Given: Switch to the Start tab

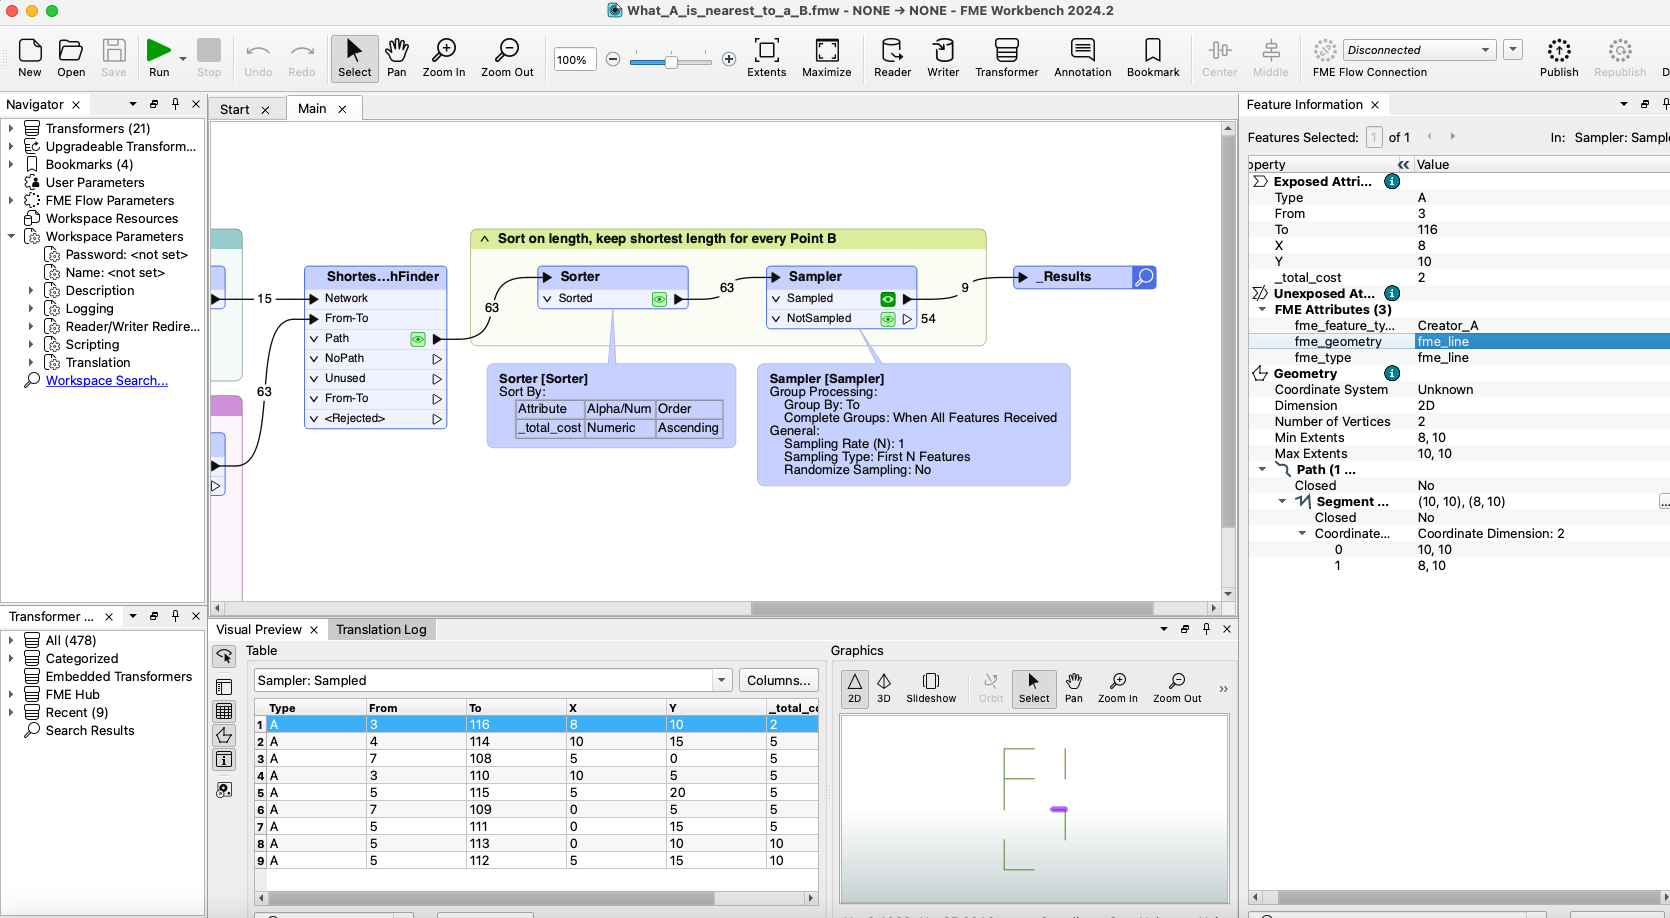Looking at the screenshot, I should tap(235, 109).
